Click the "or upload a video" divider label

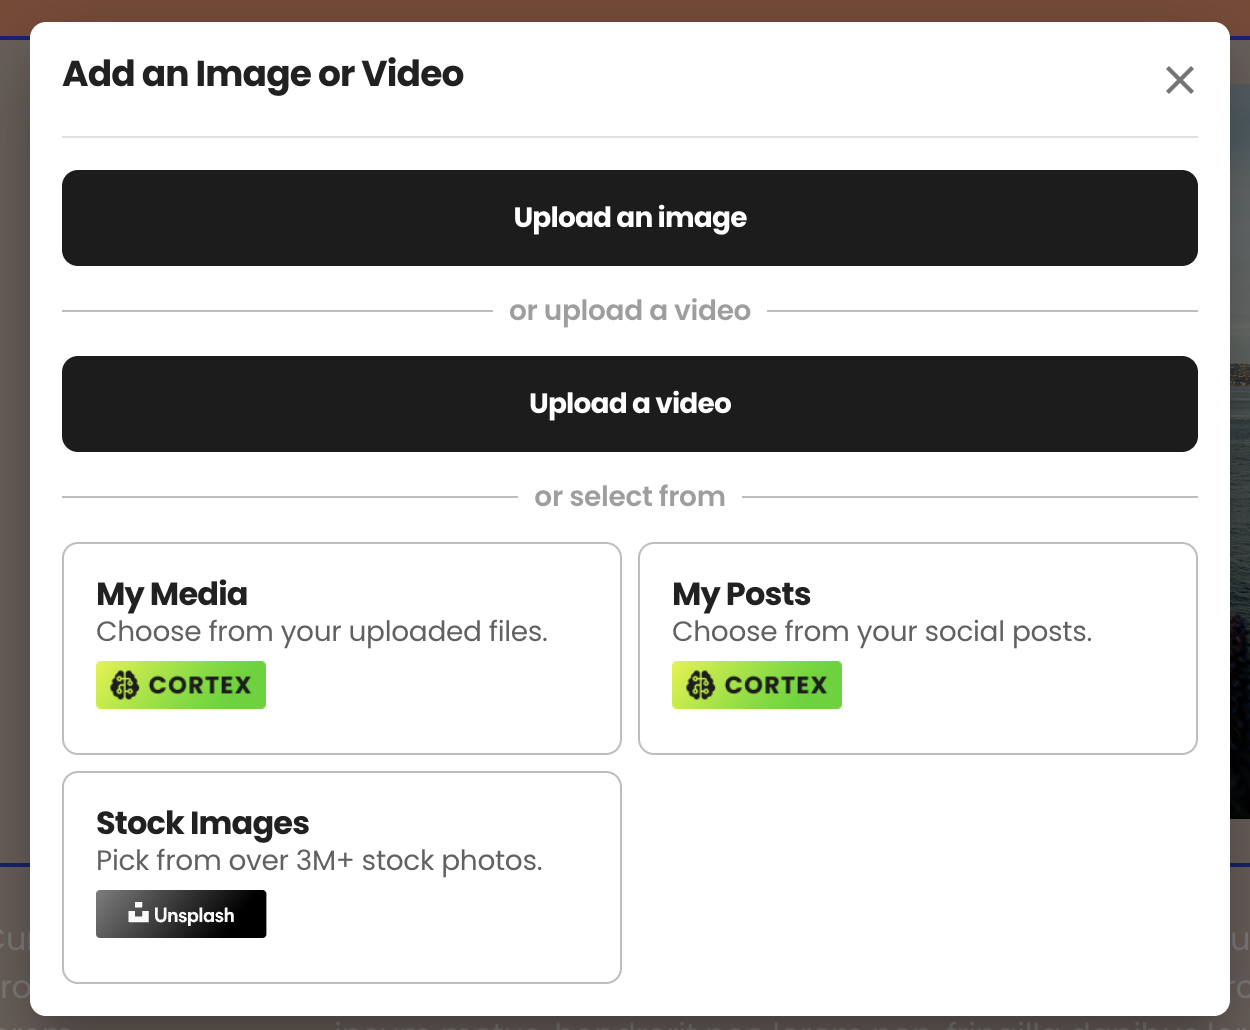[630, 311]
